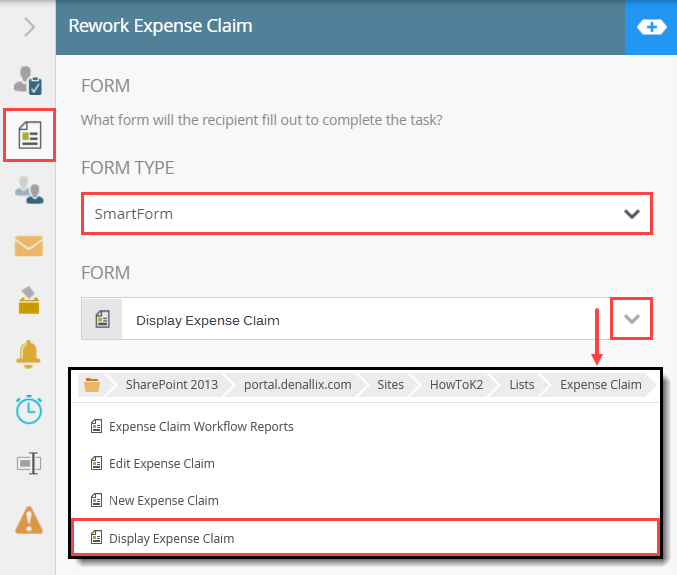Image resolution: width=677 pixels, height=575 pixels.
Task: Click the list's Display Expense Claim form icon
Action: (x=96, y=537)
